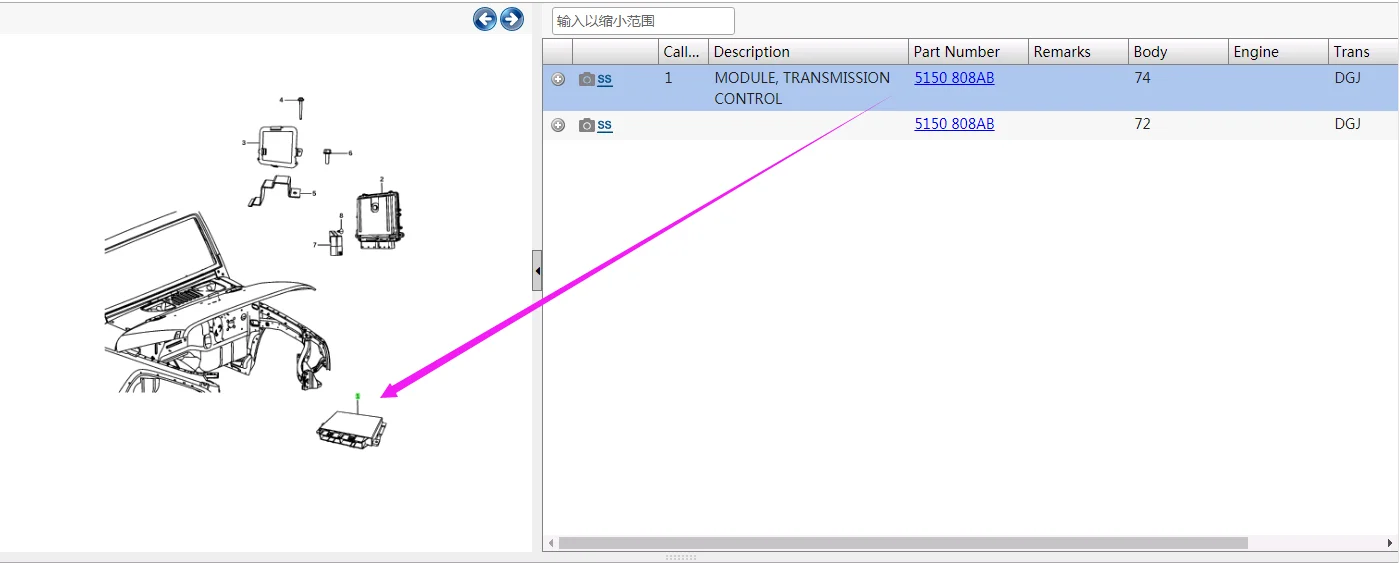Open part 5150 808AB in Body 72 row
Viewport: 1400px width, 563px height.
tap(954, 124)
